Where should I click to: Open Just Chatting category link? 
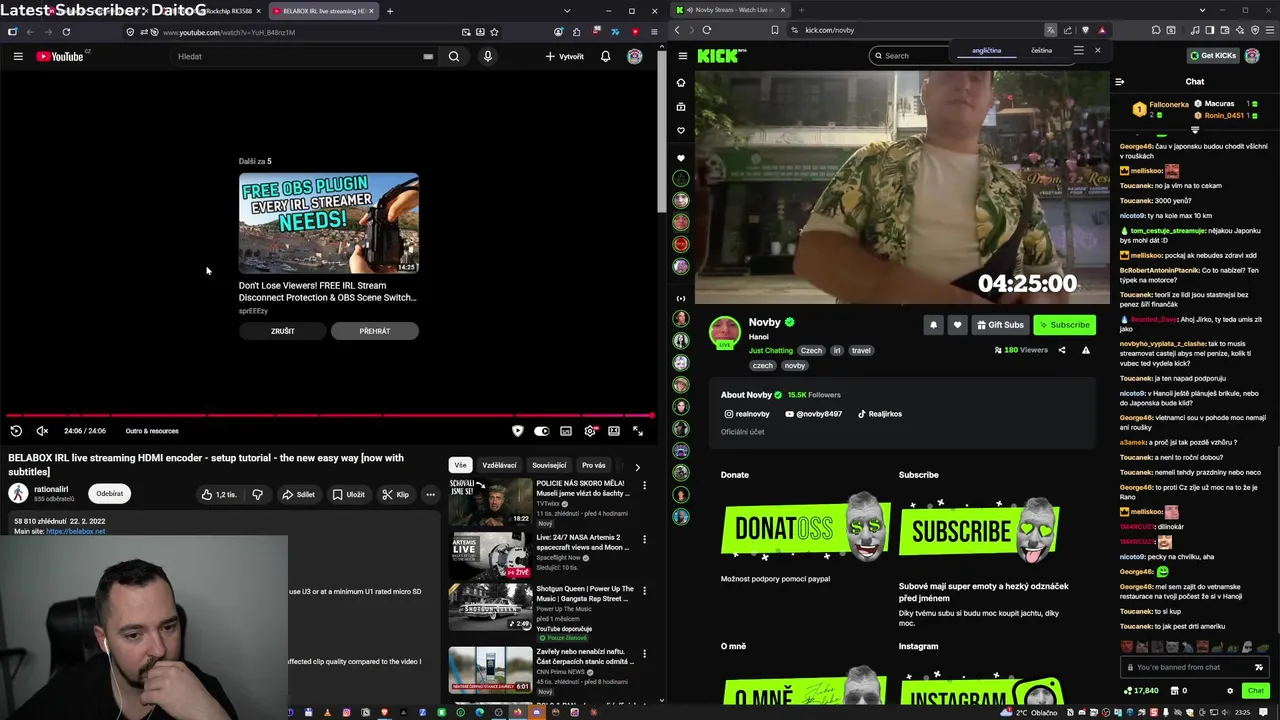[771, 351]
